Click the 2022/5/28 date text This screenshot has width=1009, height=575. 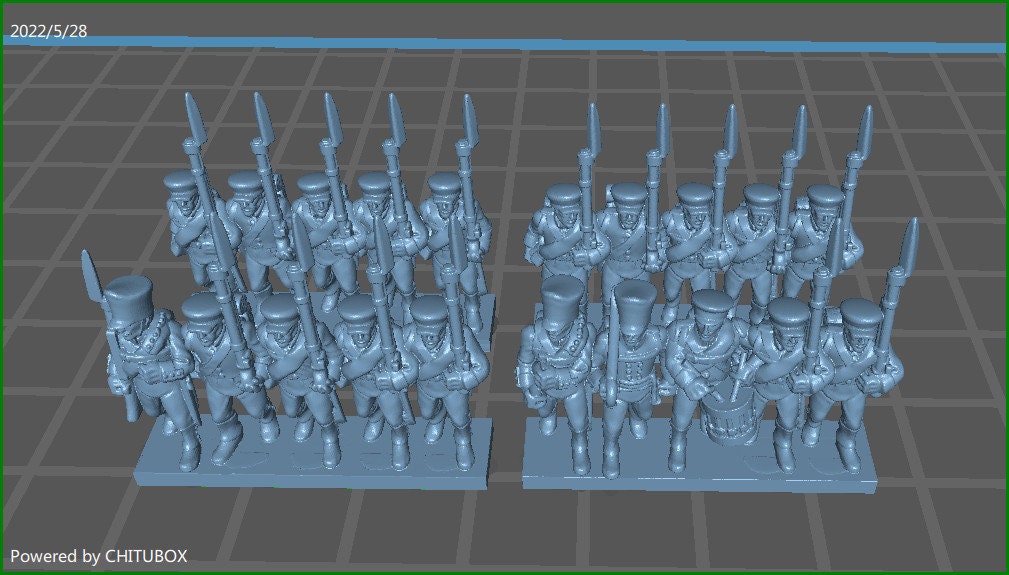[x=49, y=32]
